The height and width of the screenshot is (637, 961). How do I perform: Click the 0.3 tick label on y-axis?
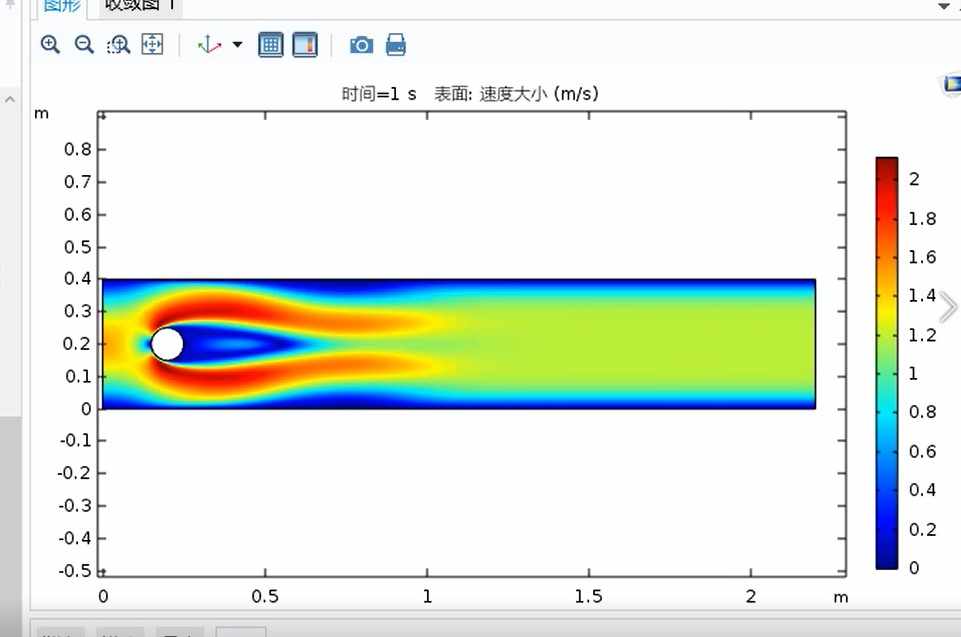pos(78,311)
